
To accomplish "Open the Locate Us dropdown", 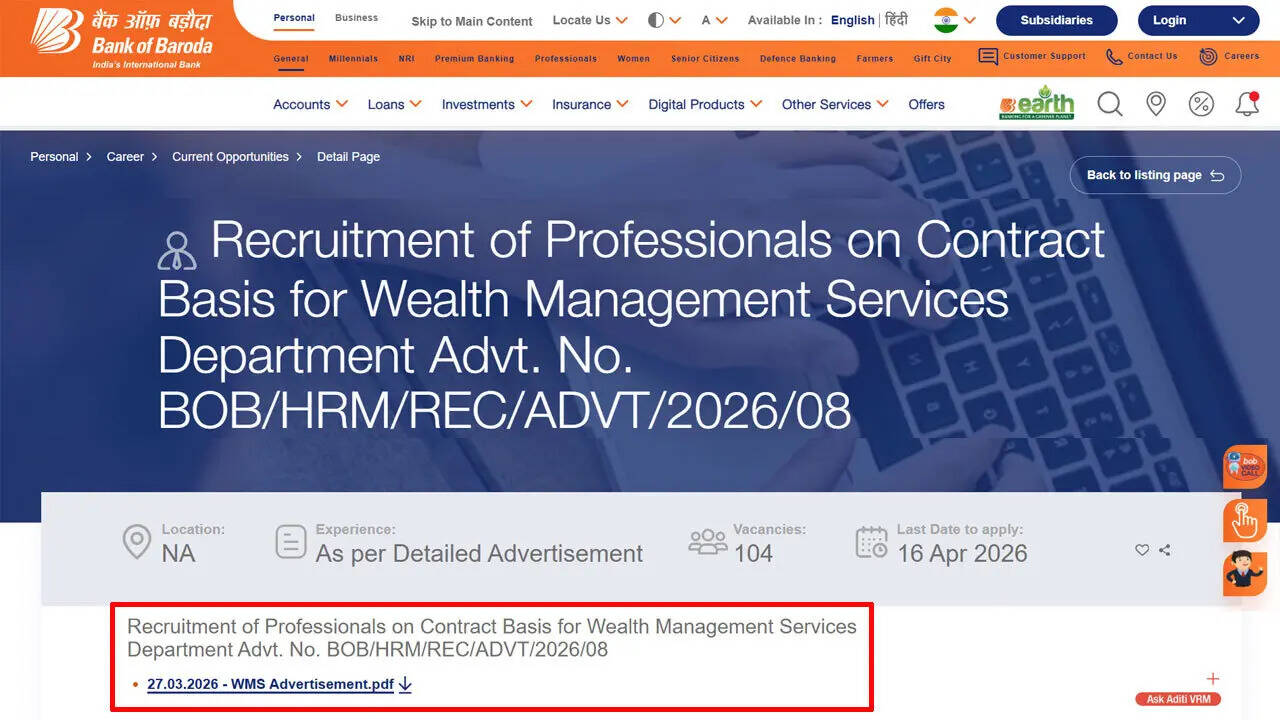I will [588, 19].
